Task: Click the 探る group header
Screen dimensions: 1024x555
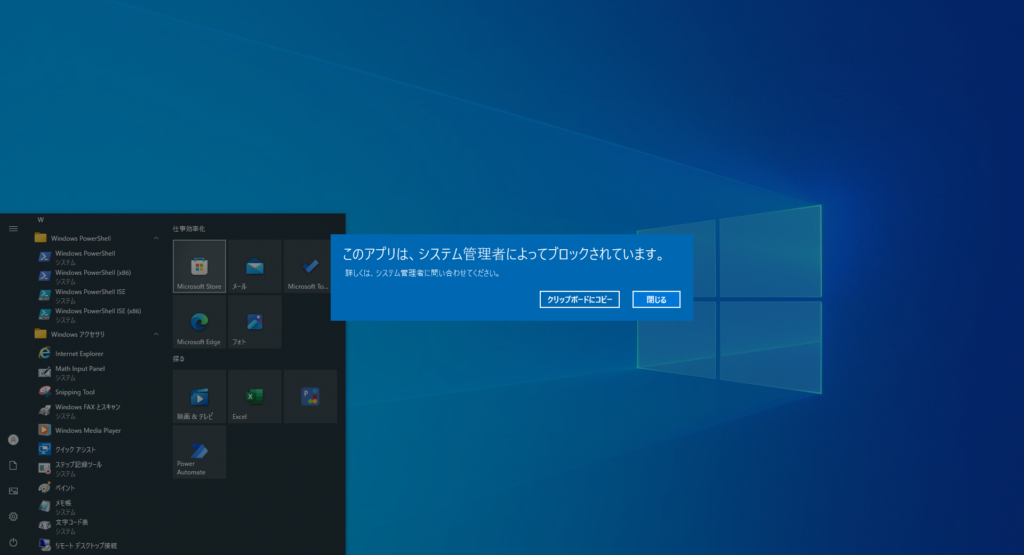Action: pyautogui.click(x=178, y=358)
